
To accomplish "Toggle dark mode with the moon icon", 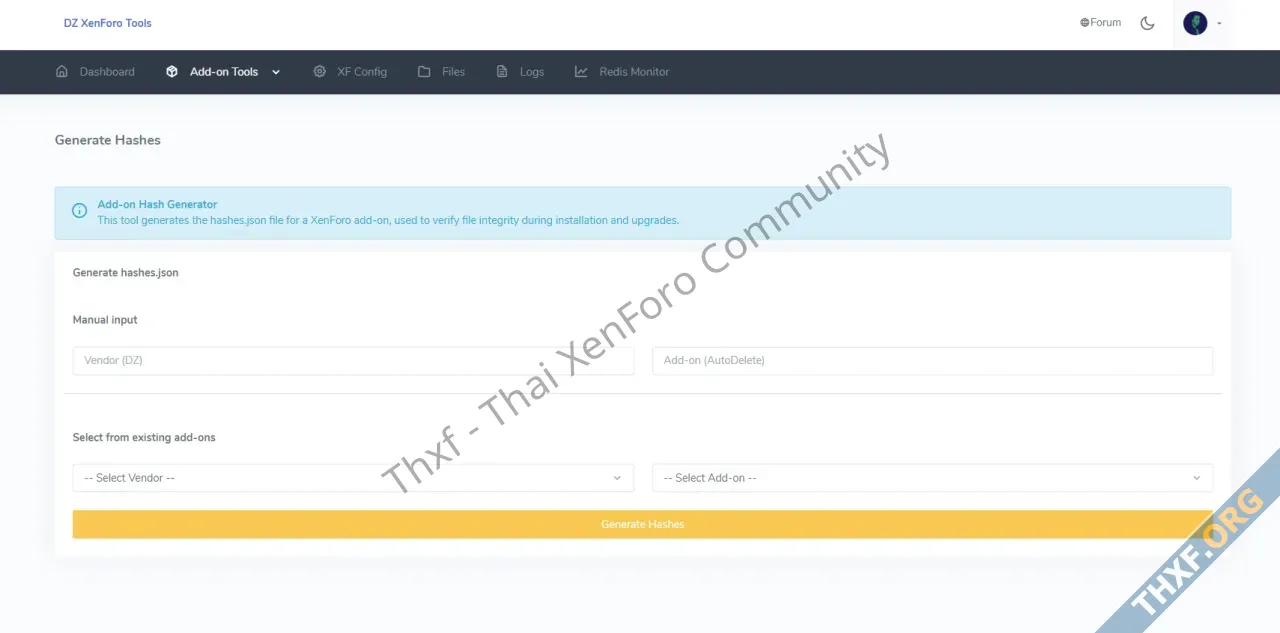I will (x=1147, y=23).
